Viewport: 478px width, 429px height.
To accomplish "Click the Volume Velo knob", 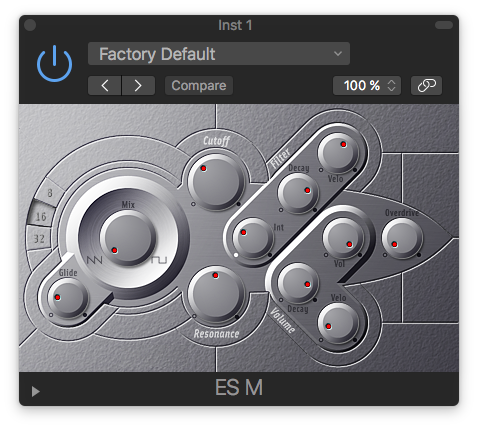I will coord(338,323).
